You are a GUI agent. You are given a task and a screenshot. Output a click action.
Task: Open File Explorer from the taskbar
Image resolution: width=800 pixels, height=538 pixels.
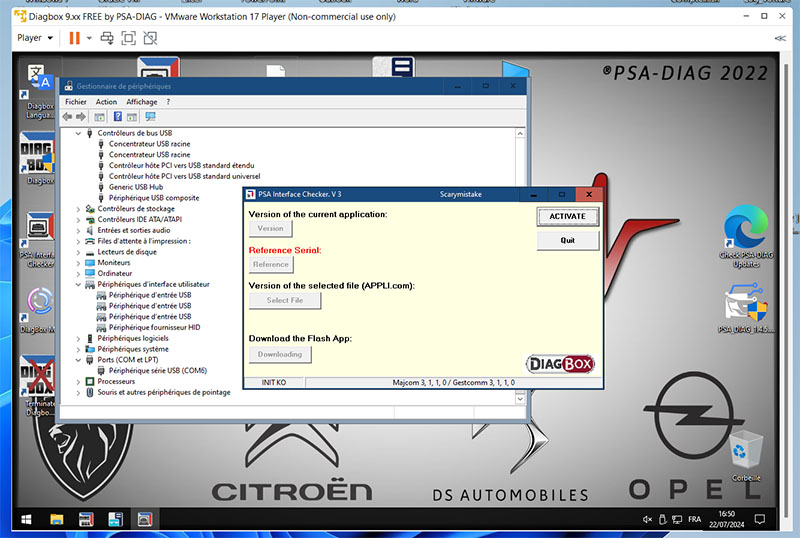click(57, 520)
